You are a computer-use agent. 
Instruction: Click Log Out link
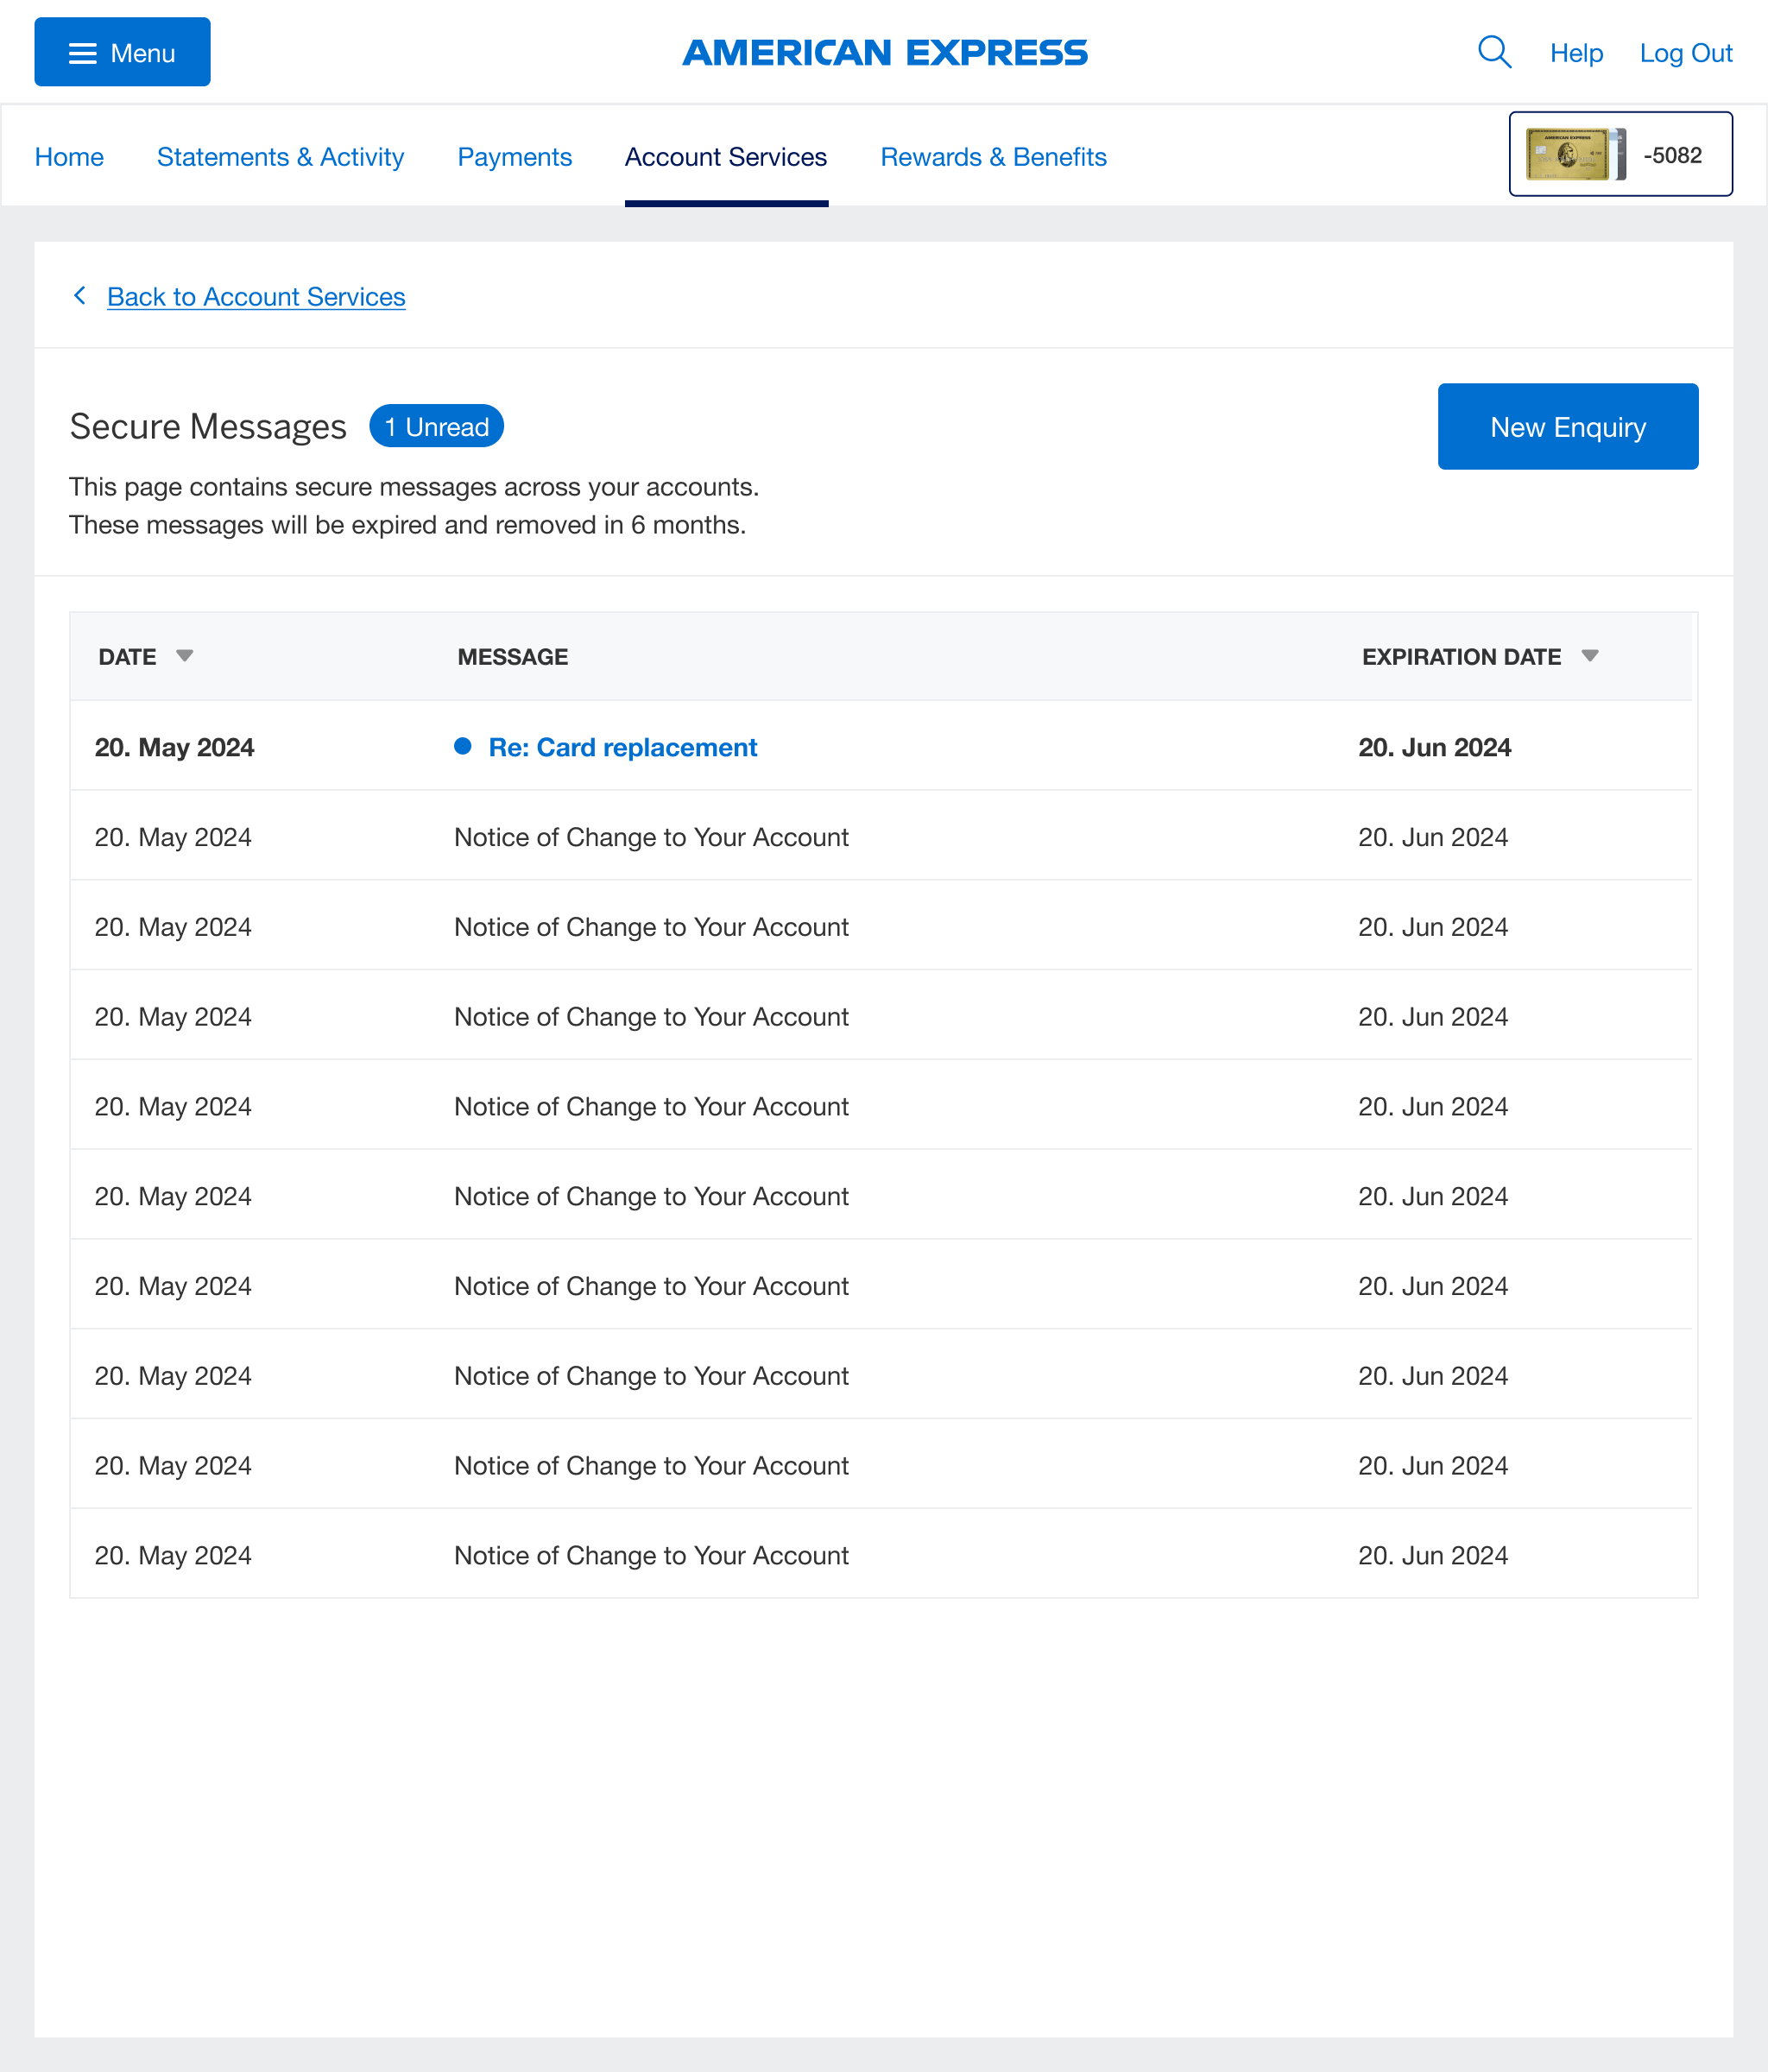pos(1685,53)
